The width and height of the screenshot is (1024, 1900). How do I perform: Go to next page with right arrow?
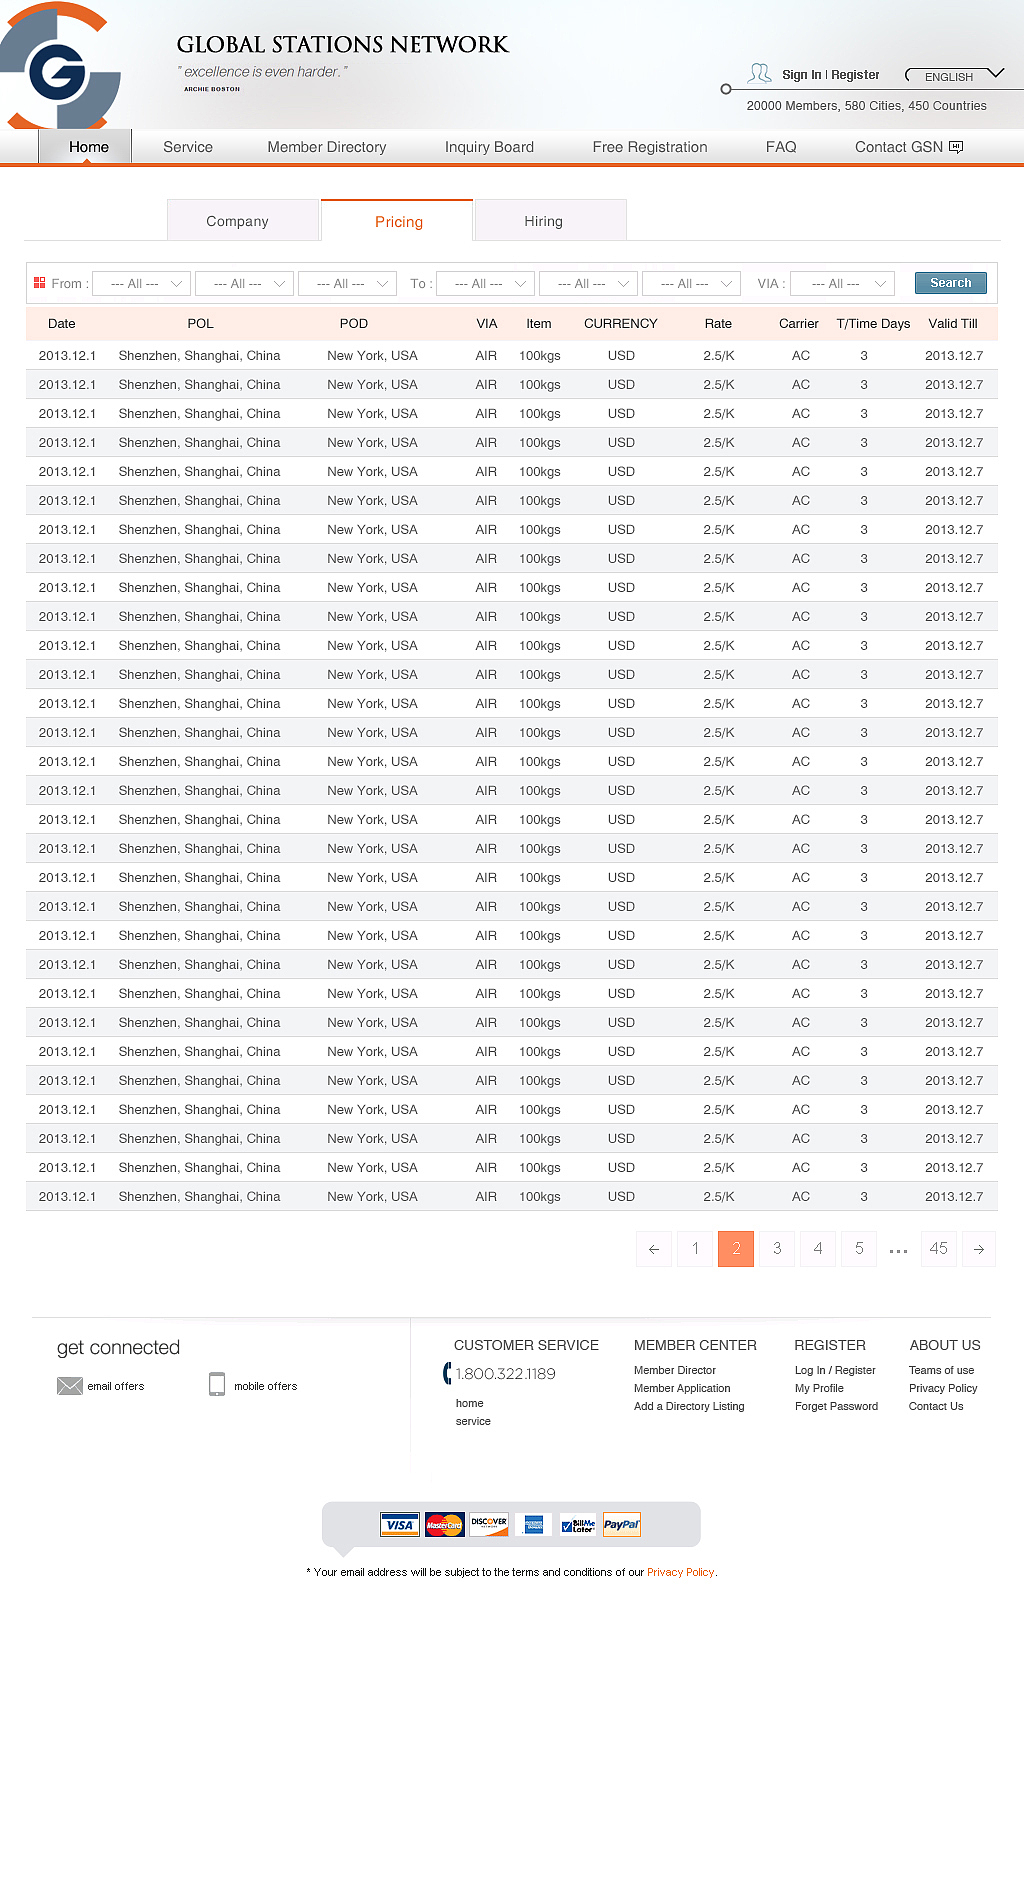979,1249
